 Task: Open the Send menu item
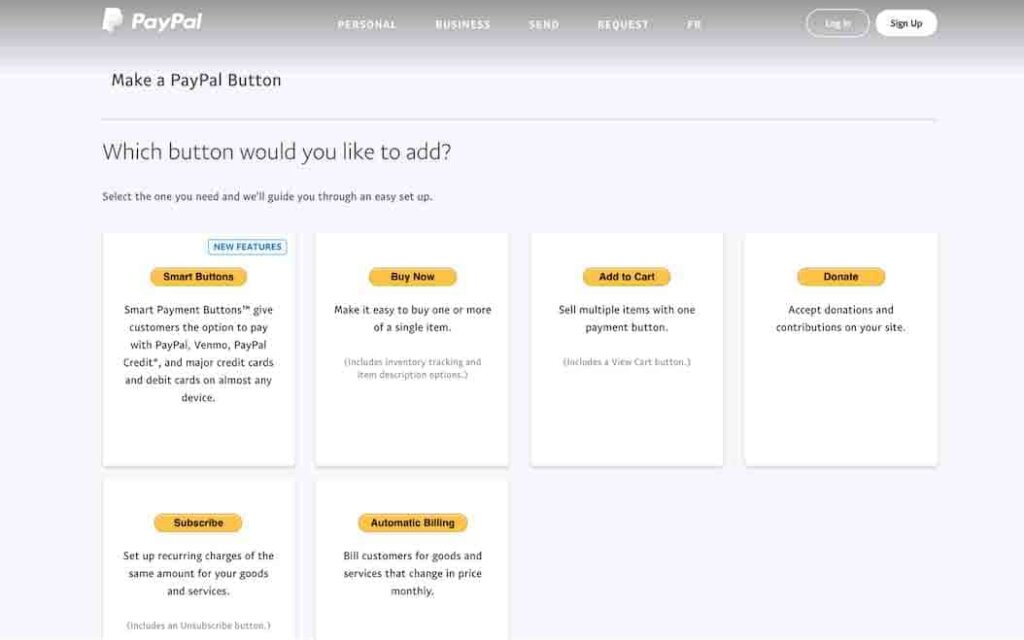543,25
